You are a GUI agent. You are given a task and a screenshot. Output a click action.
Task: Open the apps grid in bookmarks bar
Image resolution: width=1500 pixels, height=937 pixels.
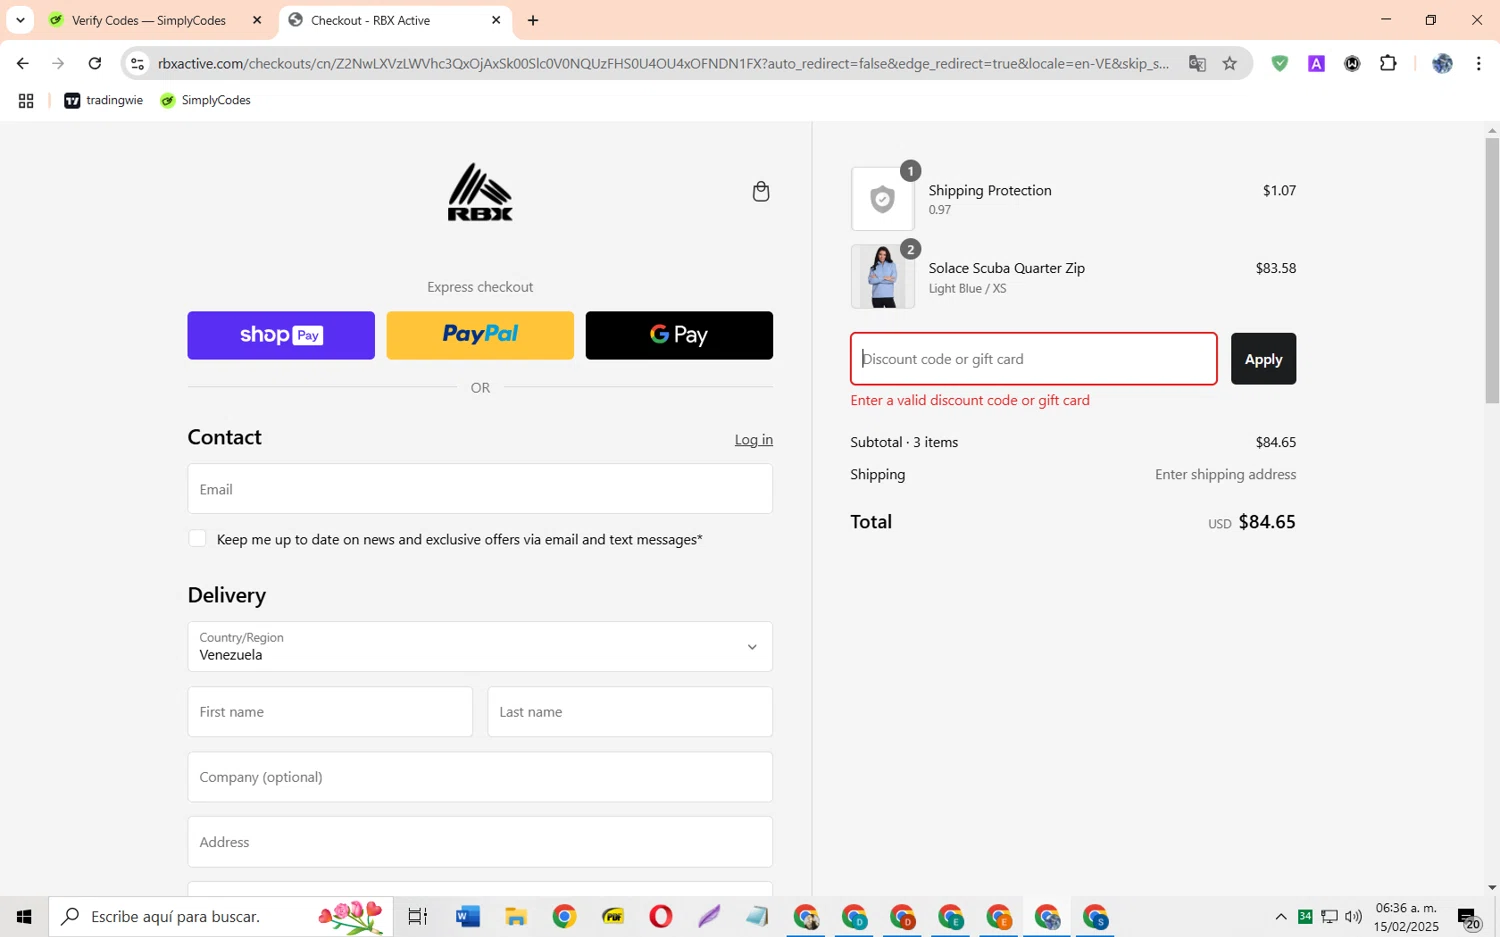26,100
